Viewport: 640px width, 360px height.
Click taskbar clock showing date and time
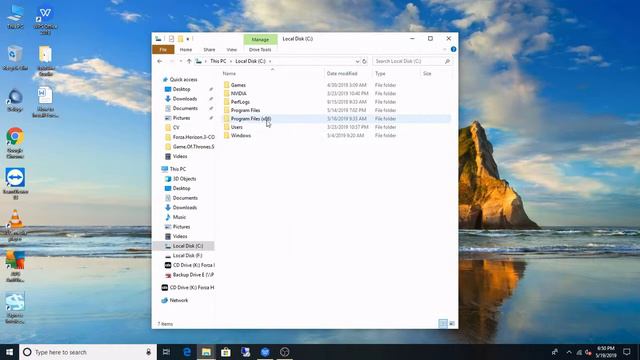point(606,352)
